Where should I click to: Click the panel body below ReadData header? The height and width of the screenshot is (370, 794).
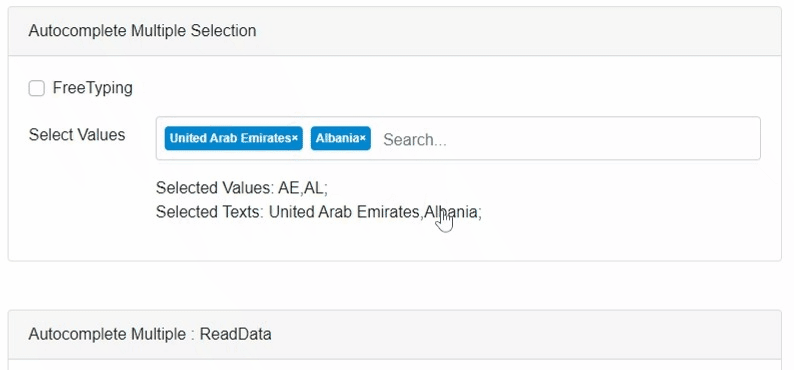click(395, 365)
